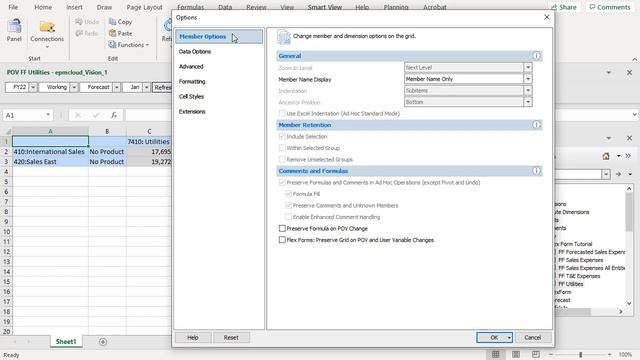Click the Reset button
The width and height of the screenshot is (640, 360).
(231, 338)
